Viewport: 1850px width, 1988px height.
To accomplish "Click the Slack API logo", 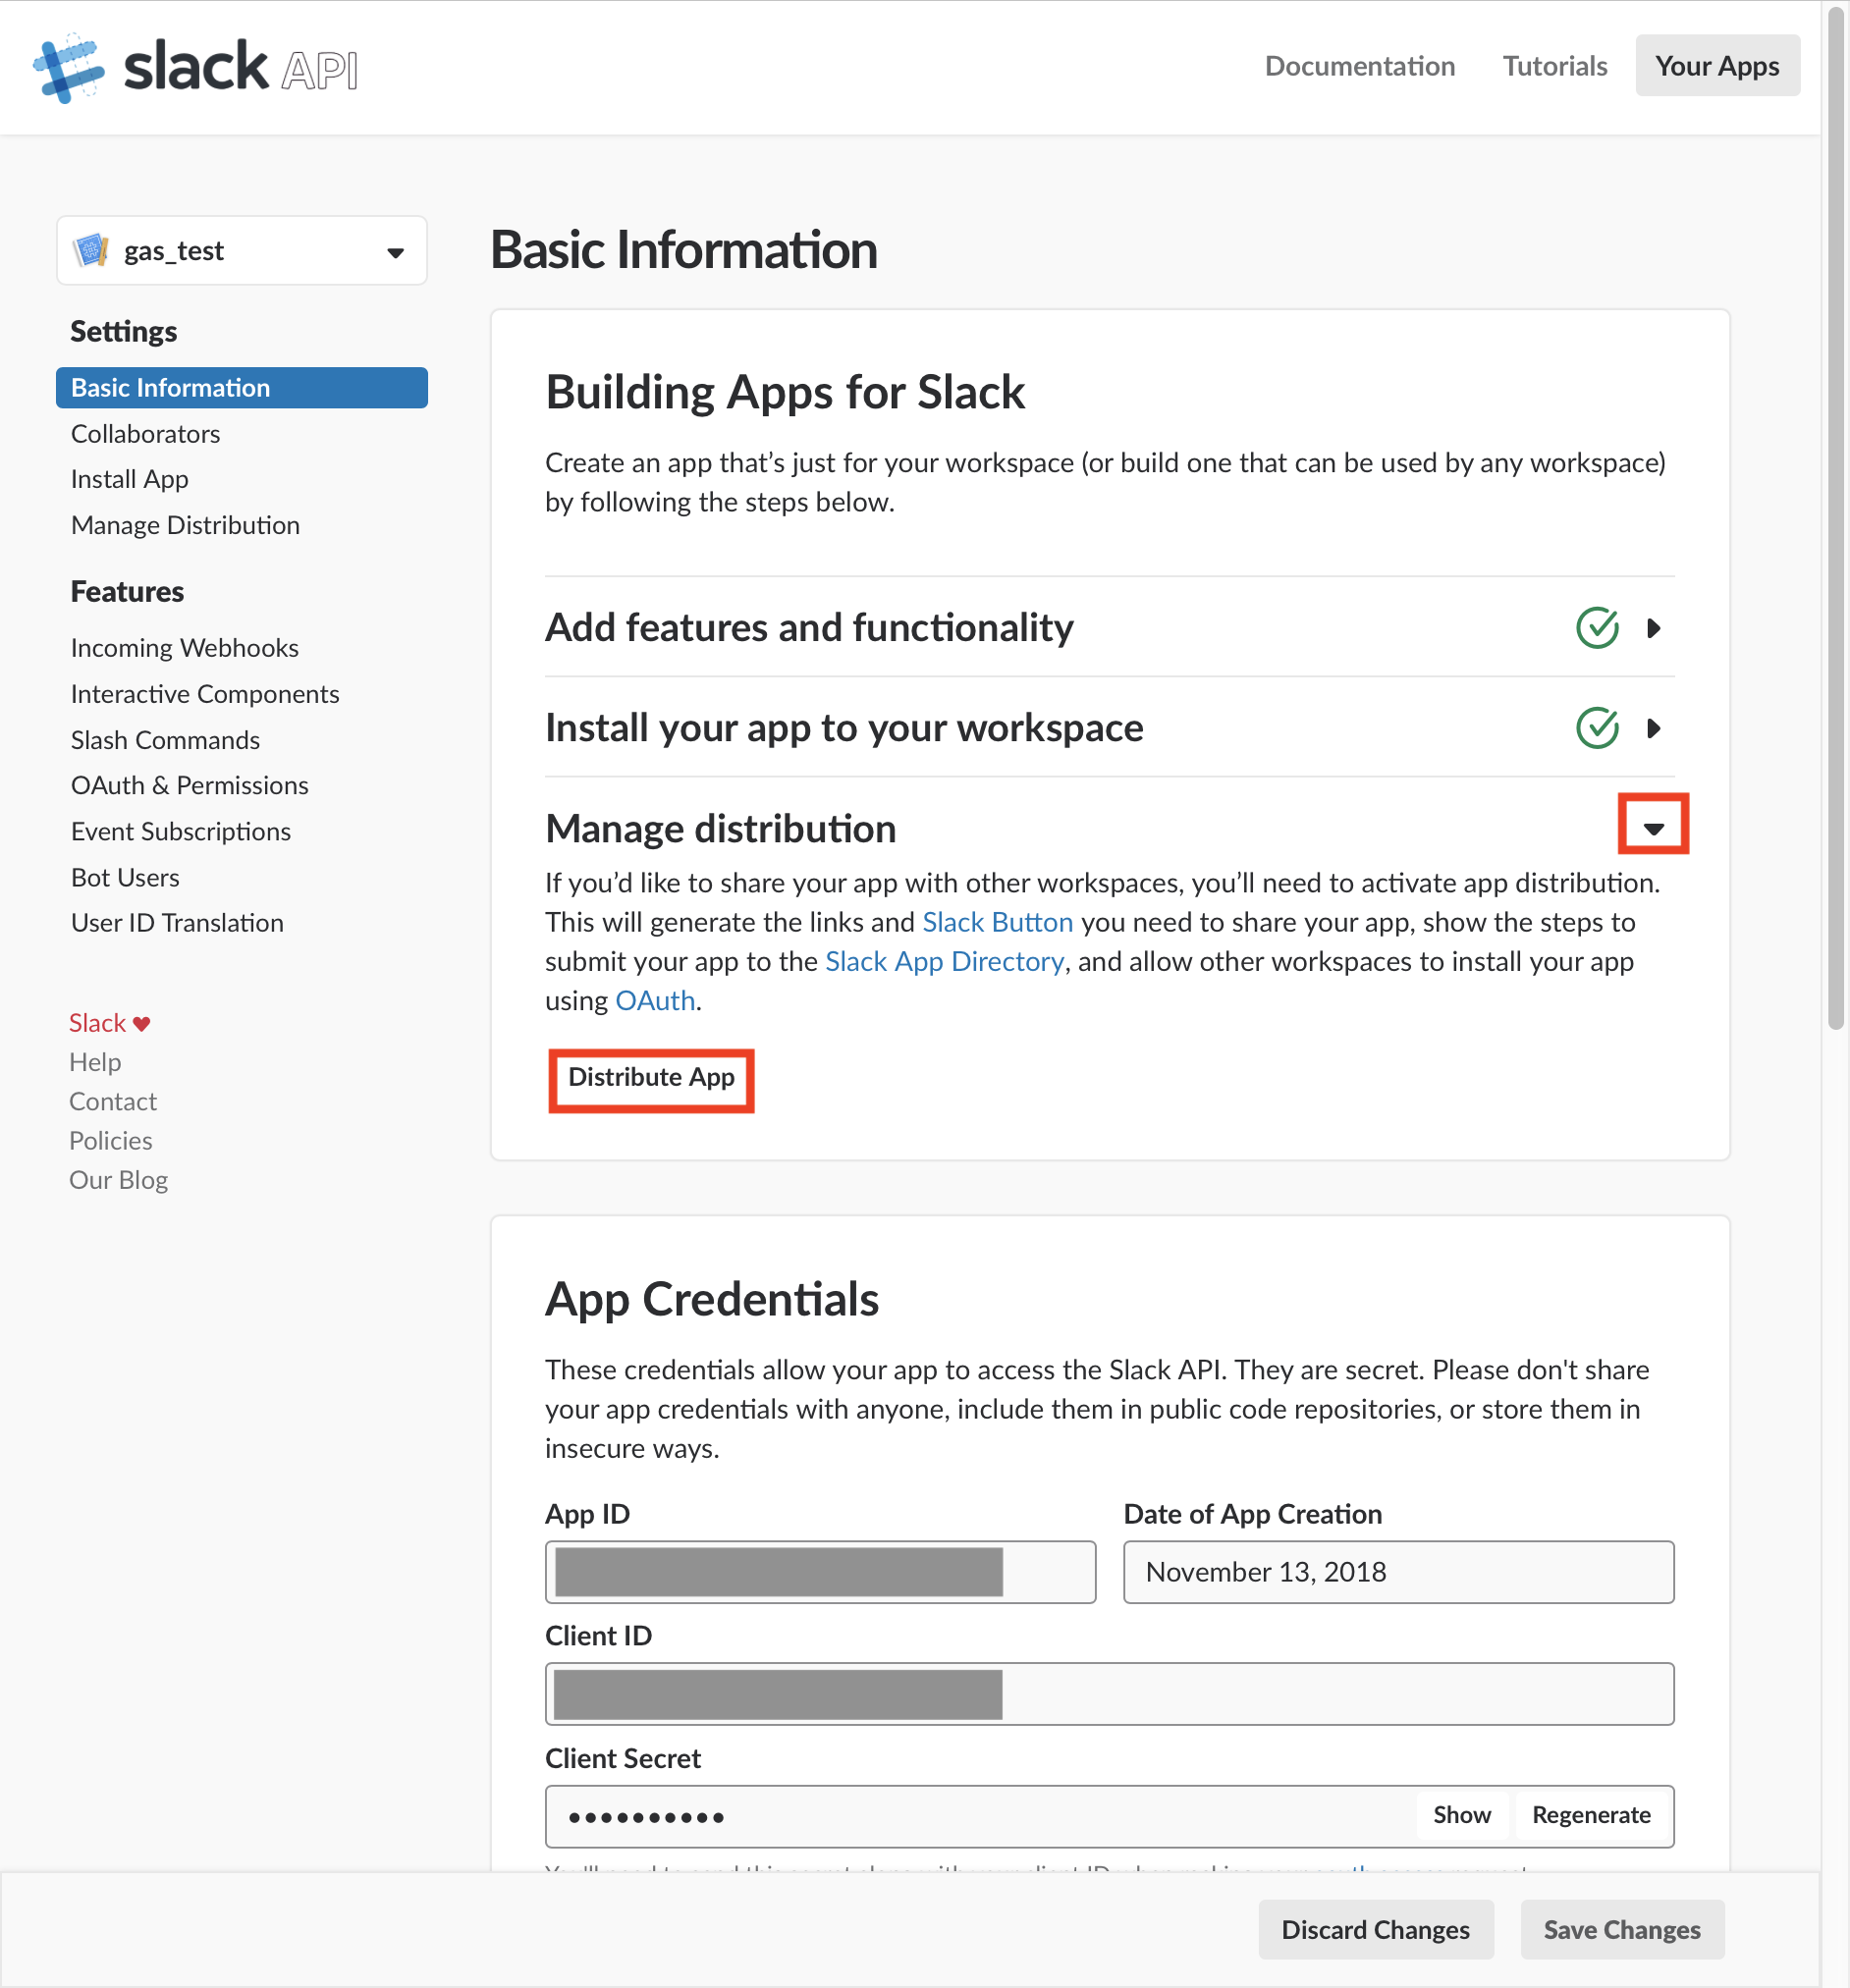I will pos(195,67).
